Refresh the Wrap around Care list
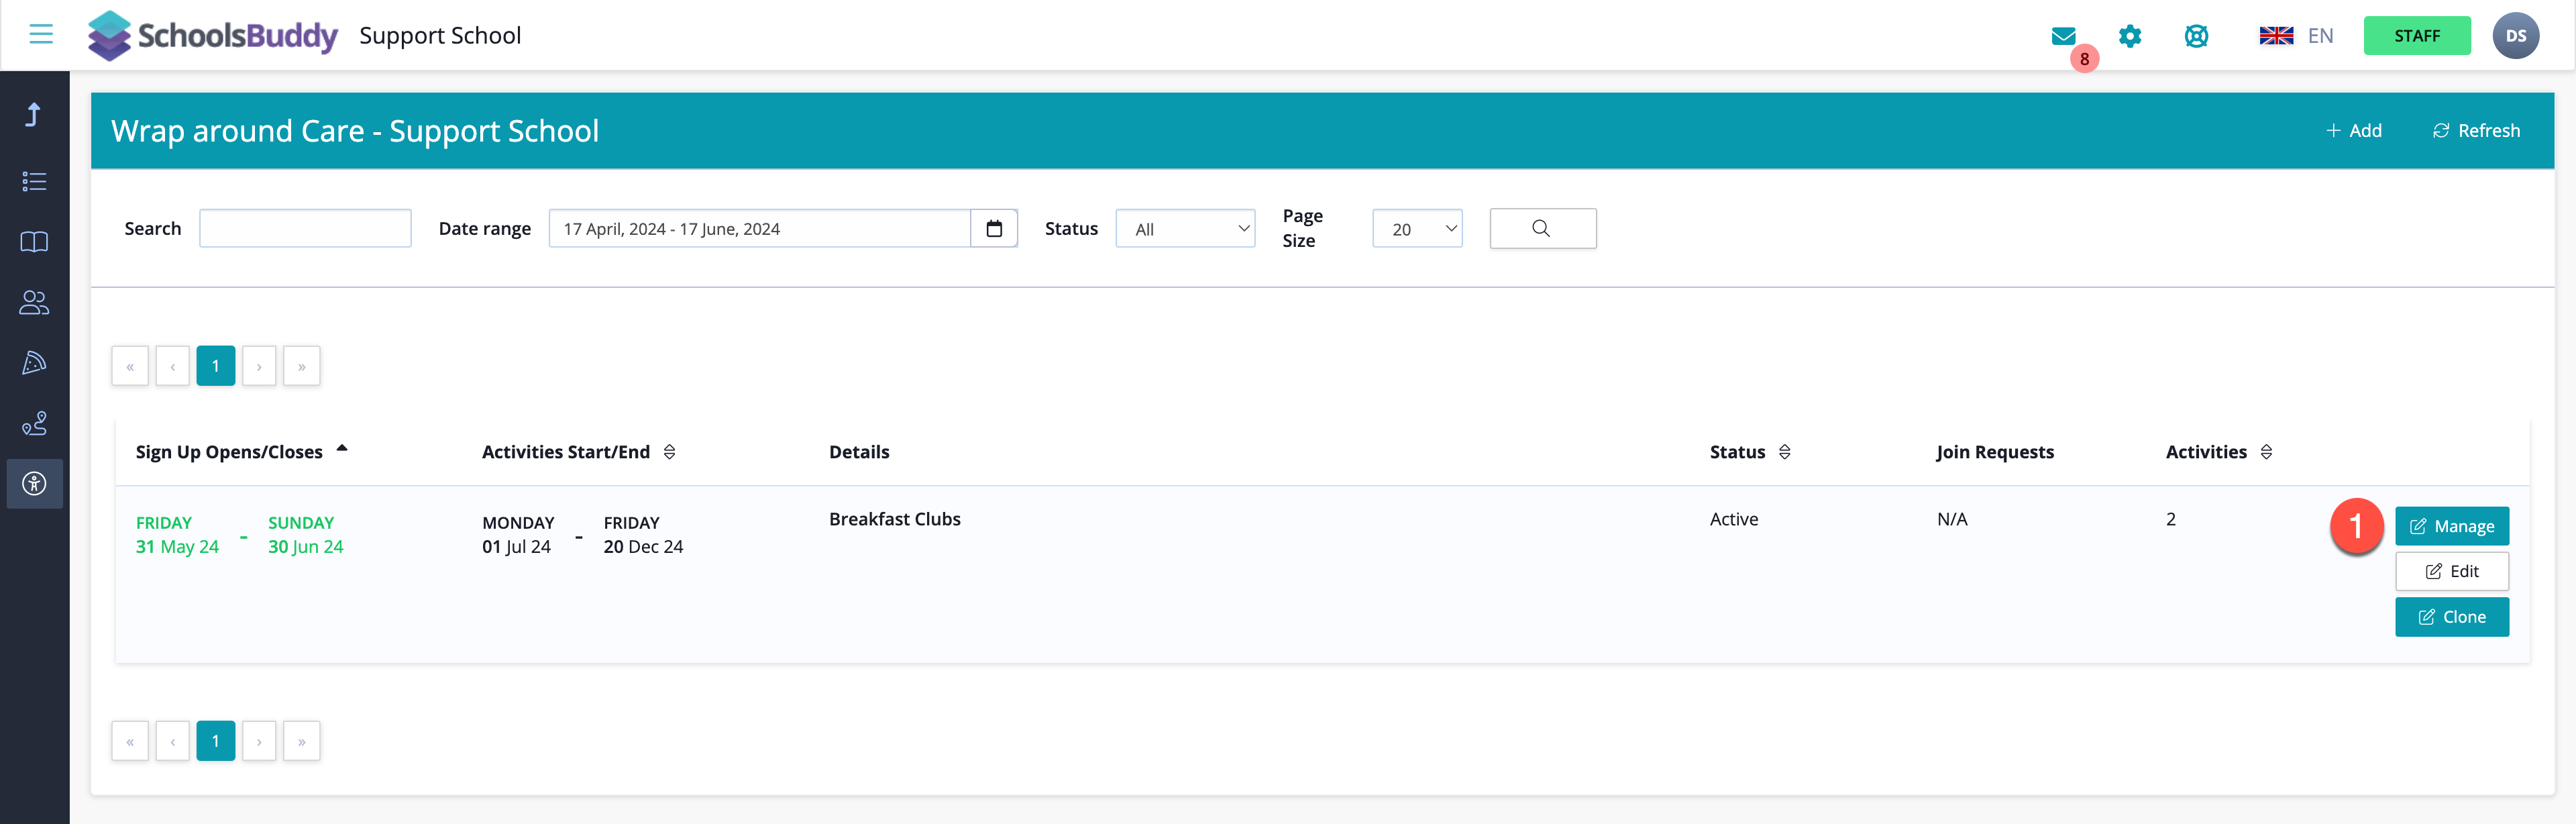 tap(2476, 131)
